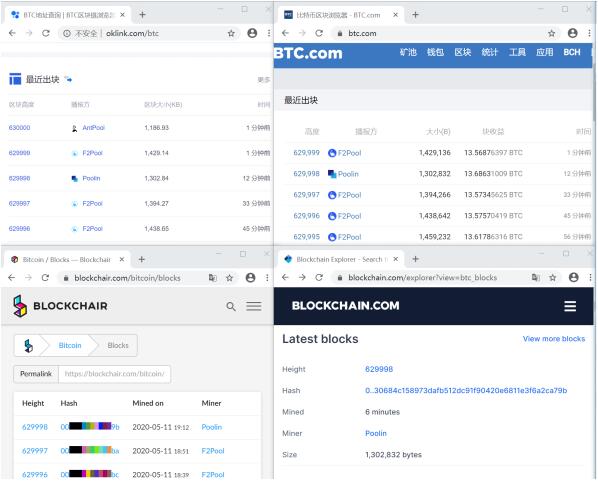Bookmark the oklink.com/btc page with star
The width and height of the screenshot is (598, 484).
click(x=231, y=34)
